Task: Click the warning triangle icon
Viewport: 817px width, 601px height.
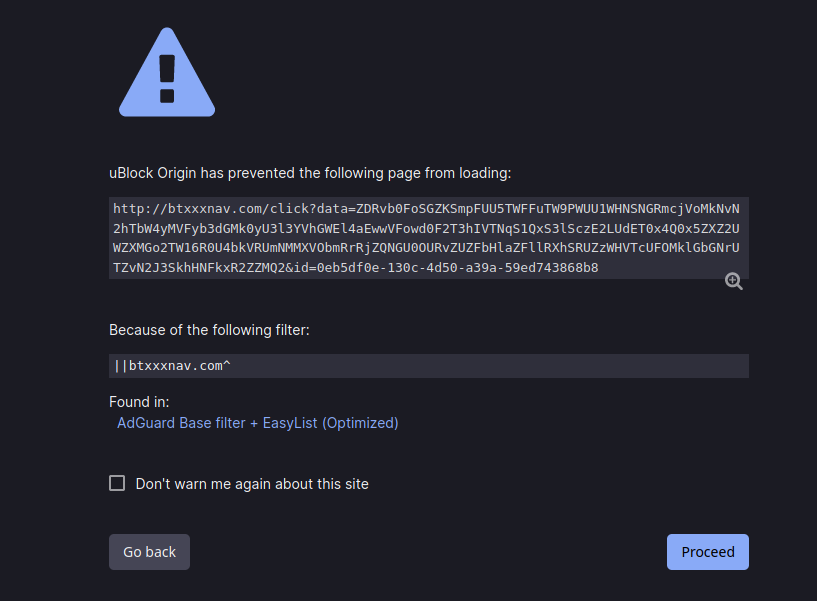Action: 167,72
